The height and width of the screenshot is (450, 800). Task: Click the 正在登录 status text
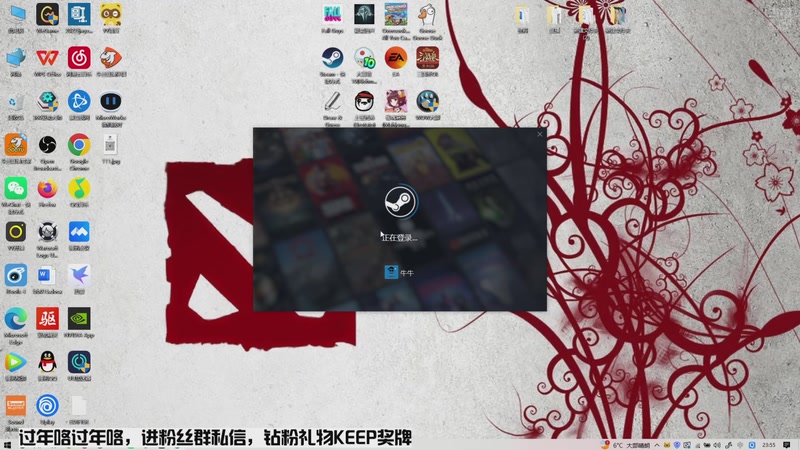399,238
